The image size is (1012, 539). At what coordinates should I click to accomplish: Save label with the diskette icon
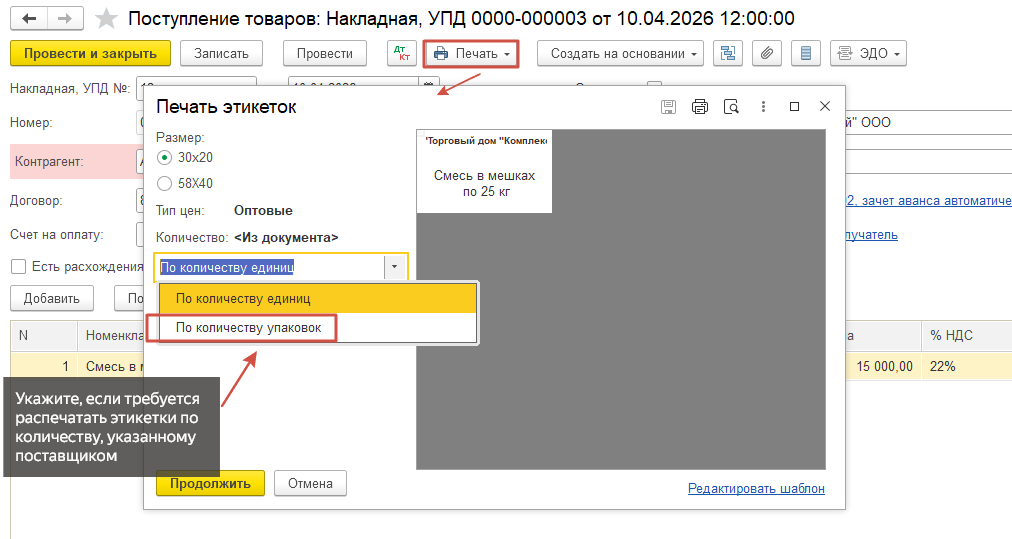tap(669, 107)
